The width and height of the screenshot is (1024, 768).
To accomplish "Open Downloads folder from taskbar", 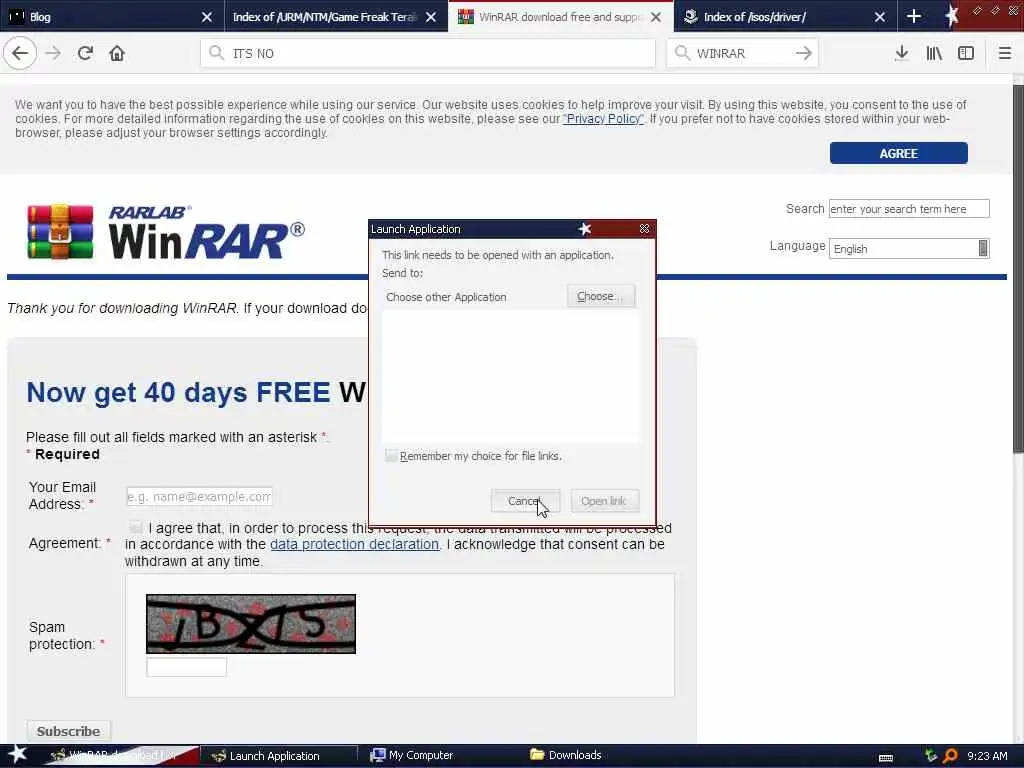I will click(566, 755).
